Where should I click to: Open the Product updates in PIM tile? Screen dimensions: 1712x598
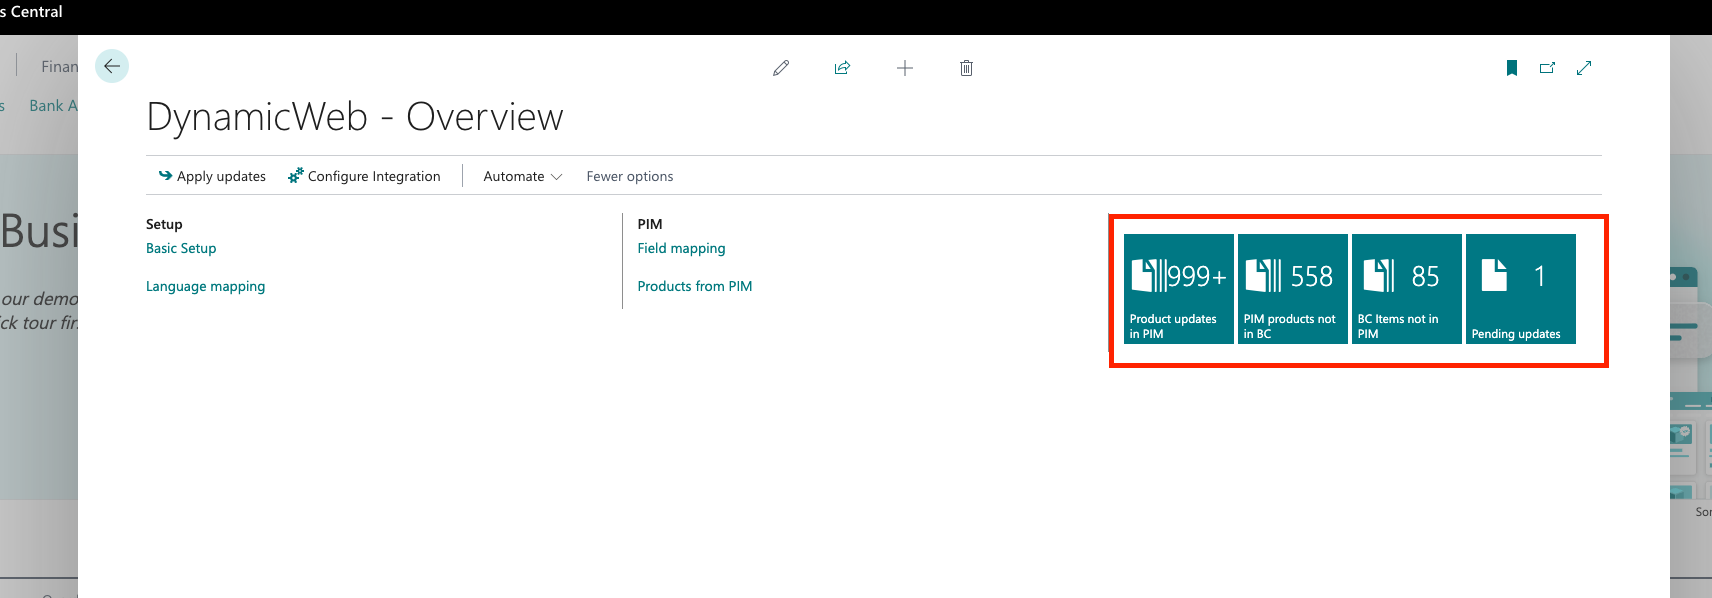(1178, 289)
